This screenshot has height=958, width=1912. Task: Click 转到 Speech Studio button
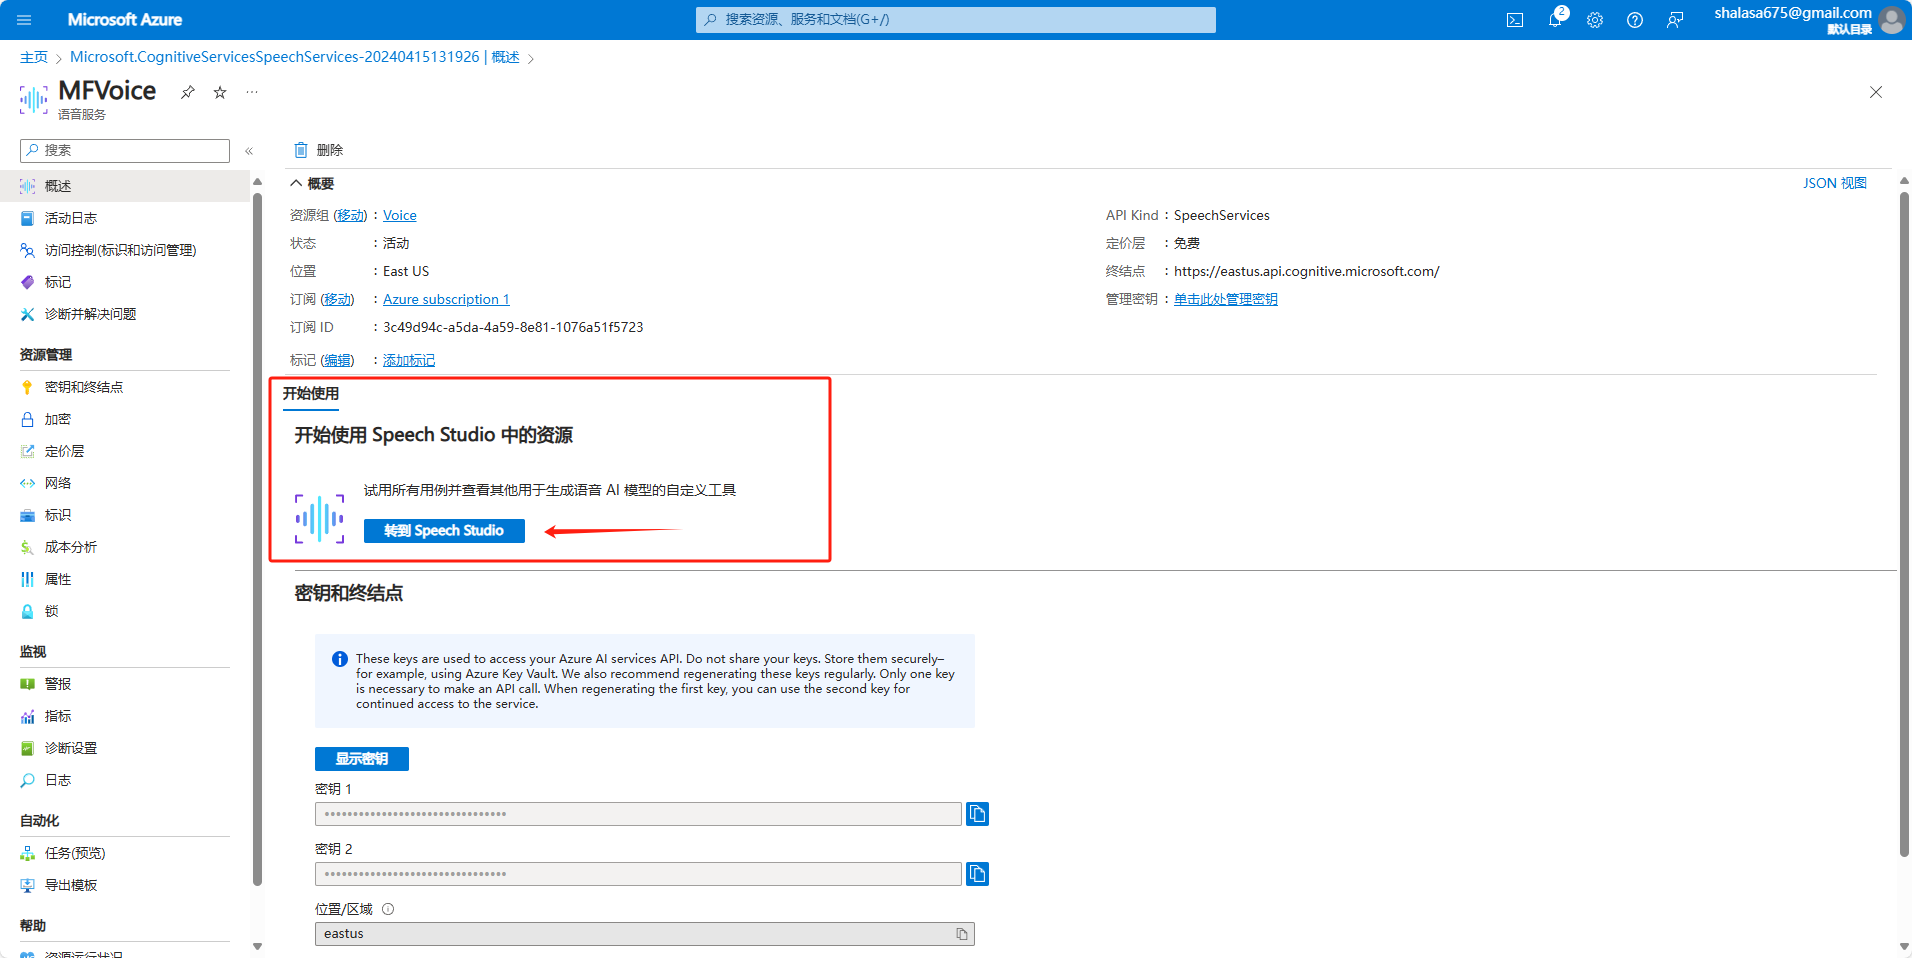[x=444, y=531]
